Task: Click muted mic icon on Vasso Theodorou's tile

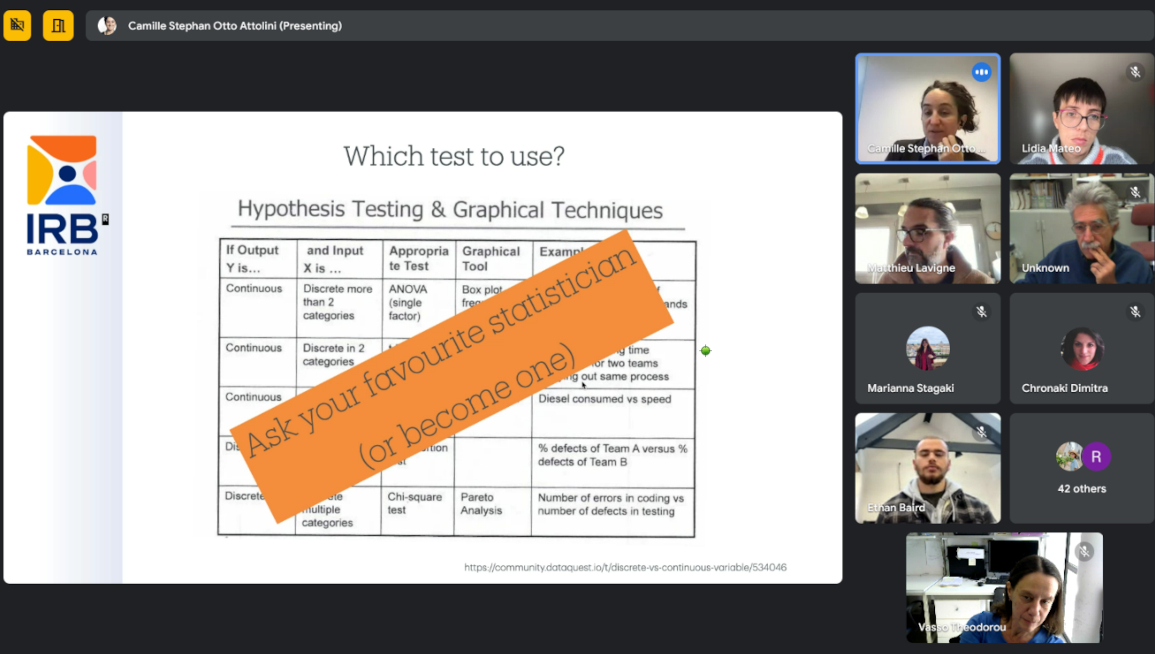Action: [1084, 551]
